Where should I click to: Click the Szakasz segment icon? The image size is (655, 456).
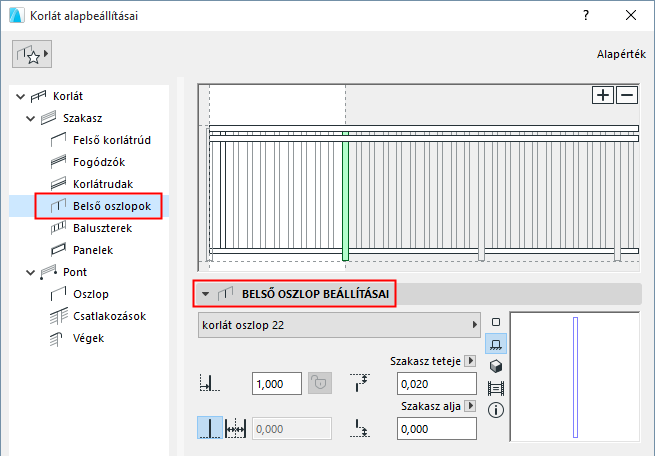48,118
